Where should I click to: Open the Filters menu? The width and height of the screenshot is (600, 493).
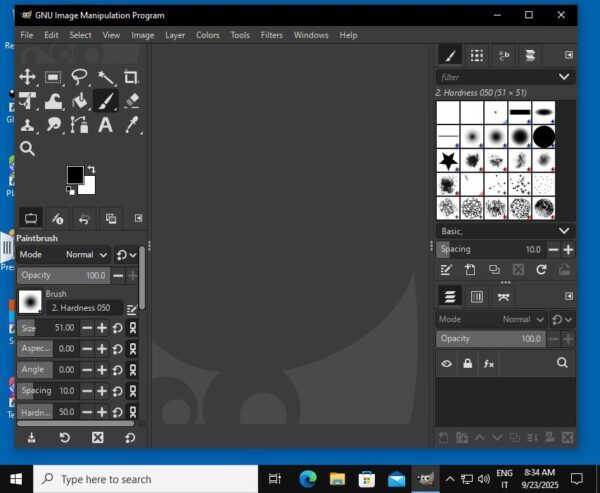(x=272, y=35)
